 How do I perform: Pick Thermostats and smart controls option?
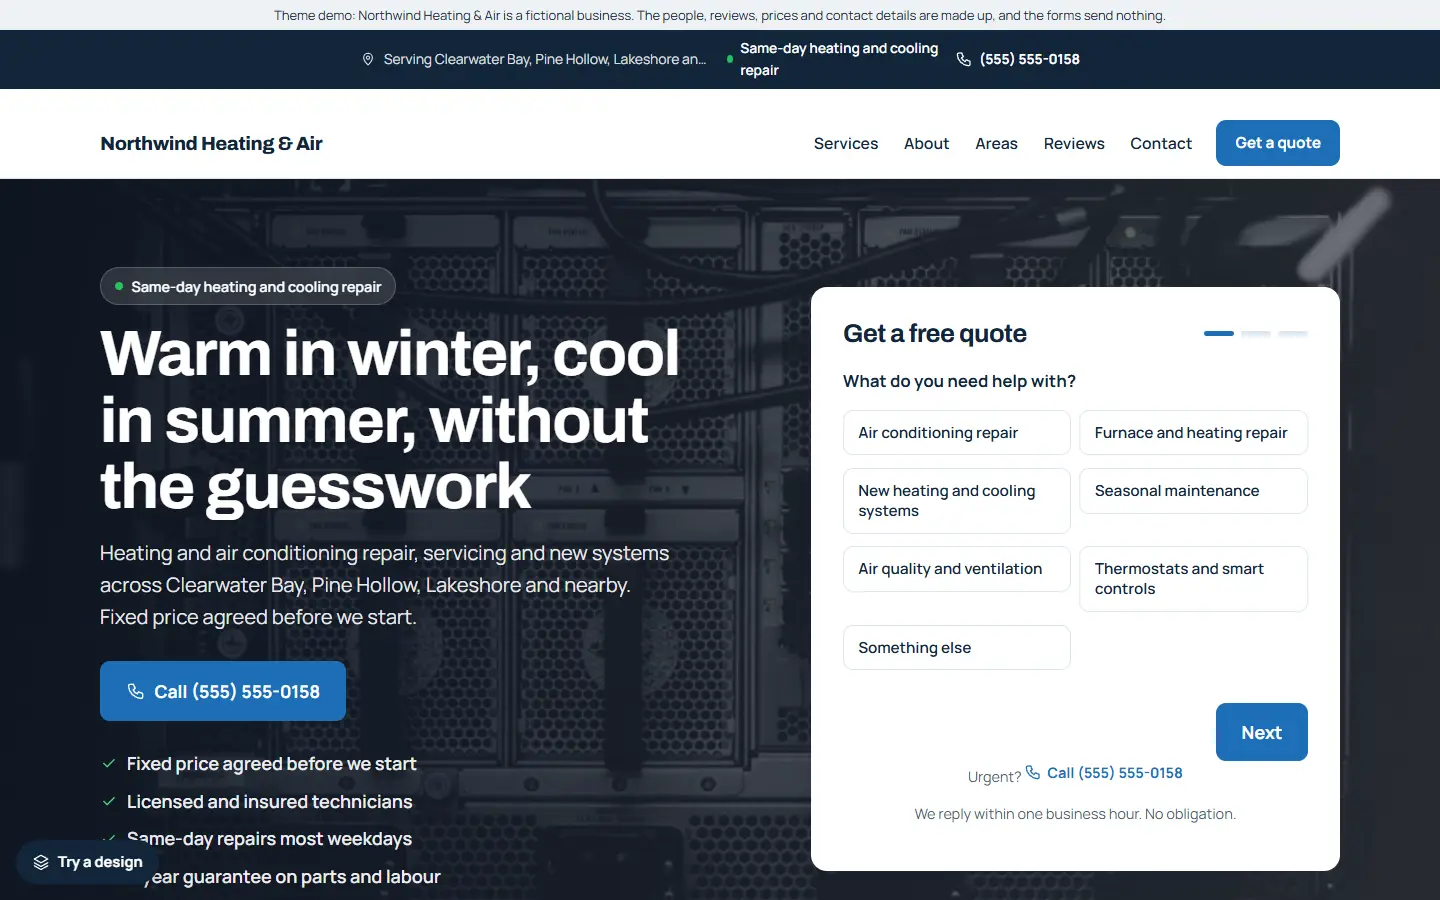point(1193,579)
